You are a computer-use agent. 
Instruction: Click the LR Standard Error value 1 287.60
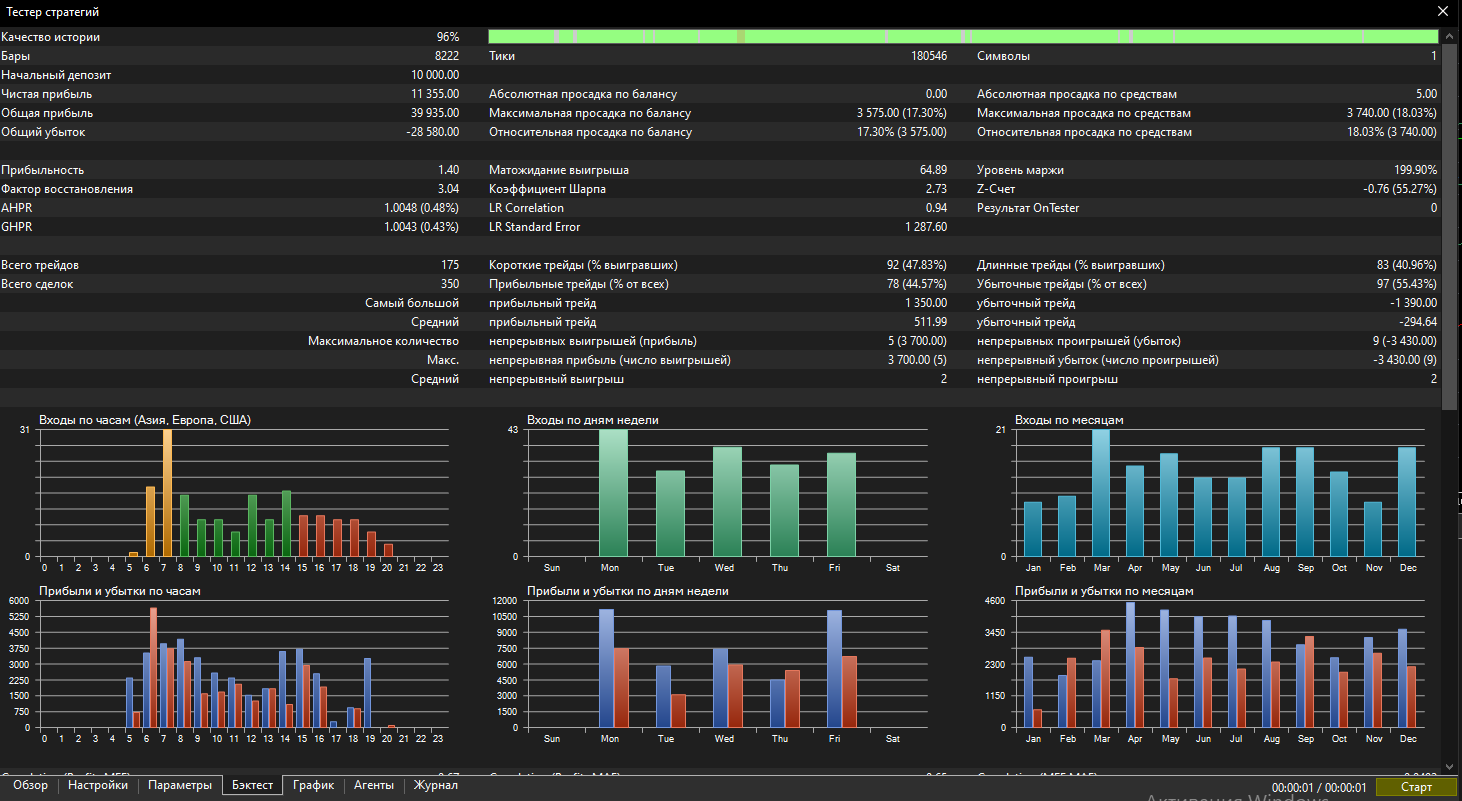tap(926, 227)
